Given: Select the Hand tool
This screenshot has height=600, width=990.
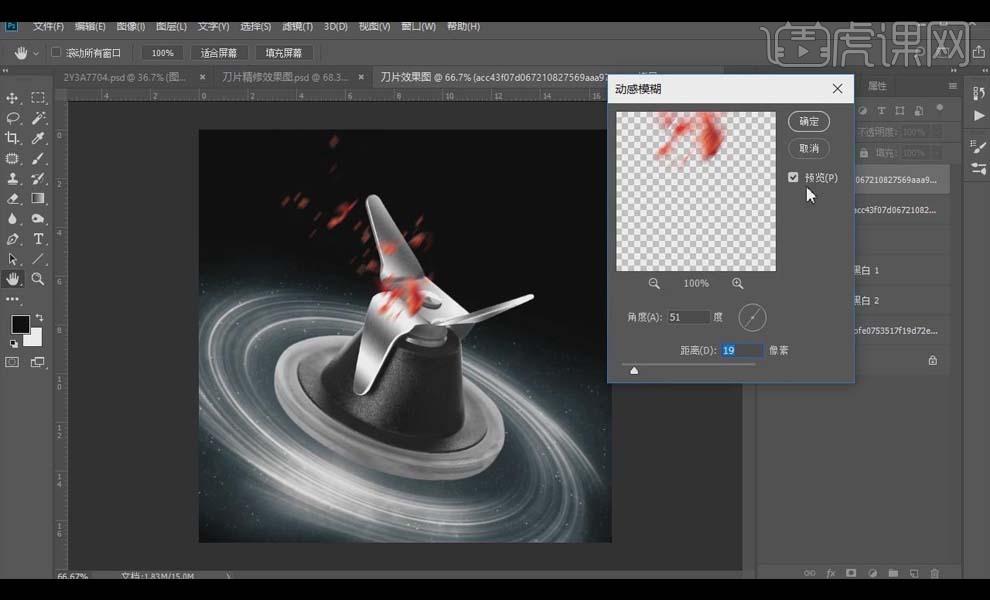Looking at the screenshot, I should [13, 280].
